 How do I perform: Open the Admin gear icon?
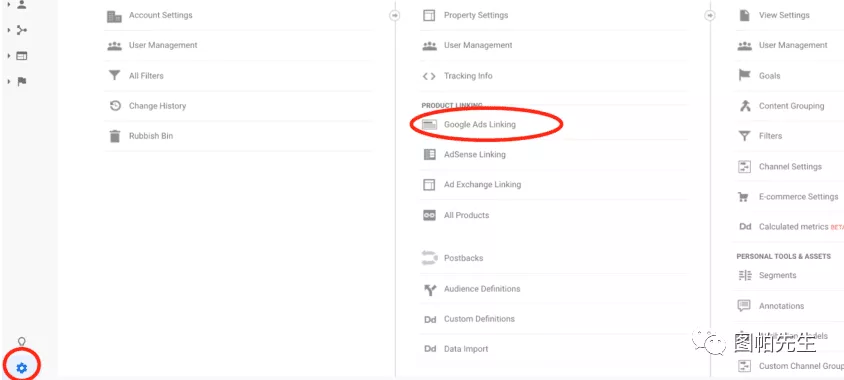[22, 368]
